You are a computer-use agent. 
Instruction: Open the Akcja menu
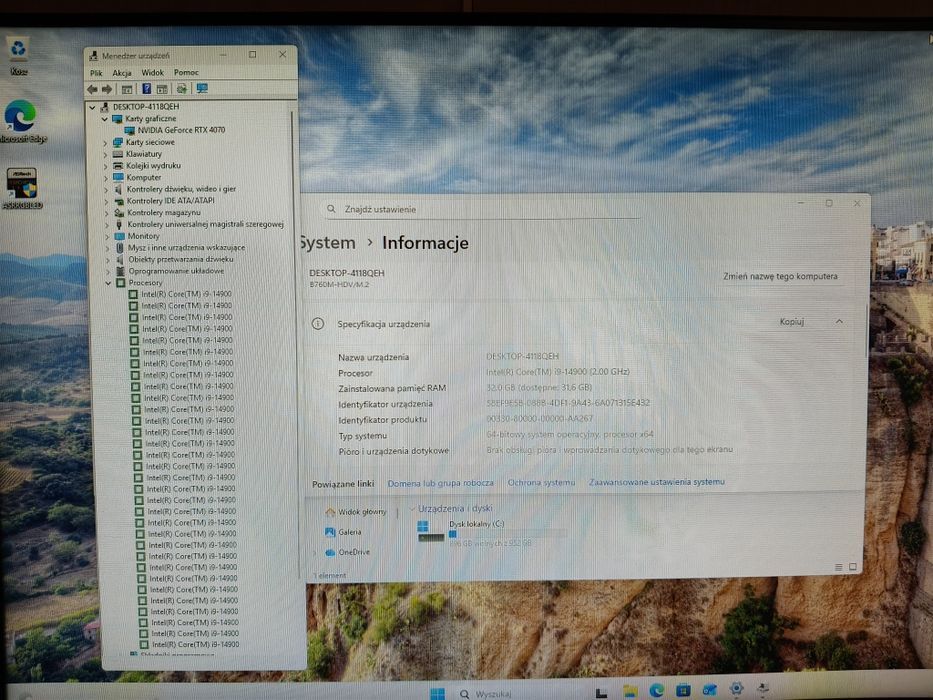[122, 73]
